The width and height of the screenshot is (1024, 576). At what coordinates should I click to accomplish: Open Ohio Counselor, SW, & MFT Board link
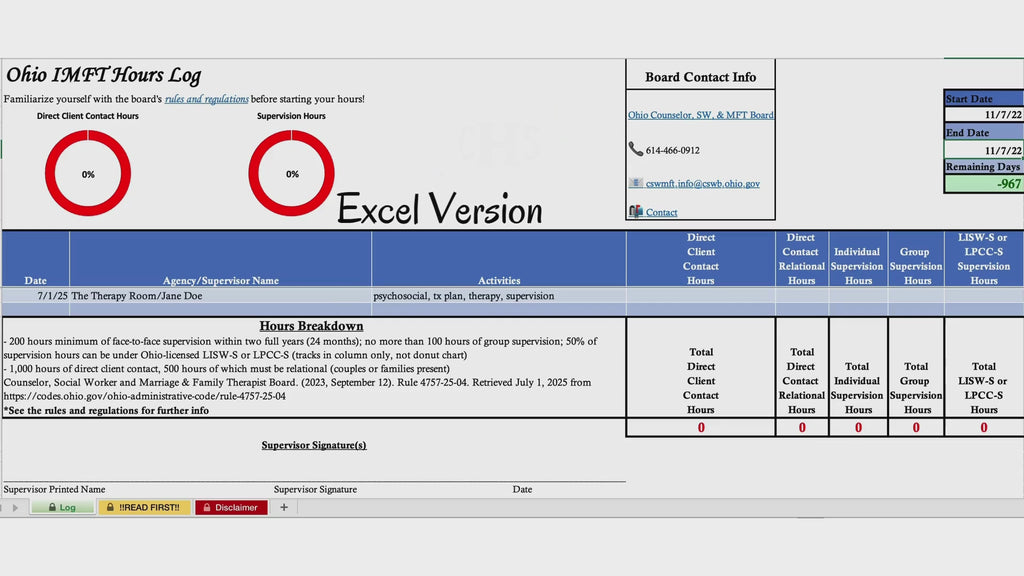click(x=701, y=115)
